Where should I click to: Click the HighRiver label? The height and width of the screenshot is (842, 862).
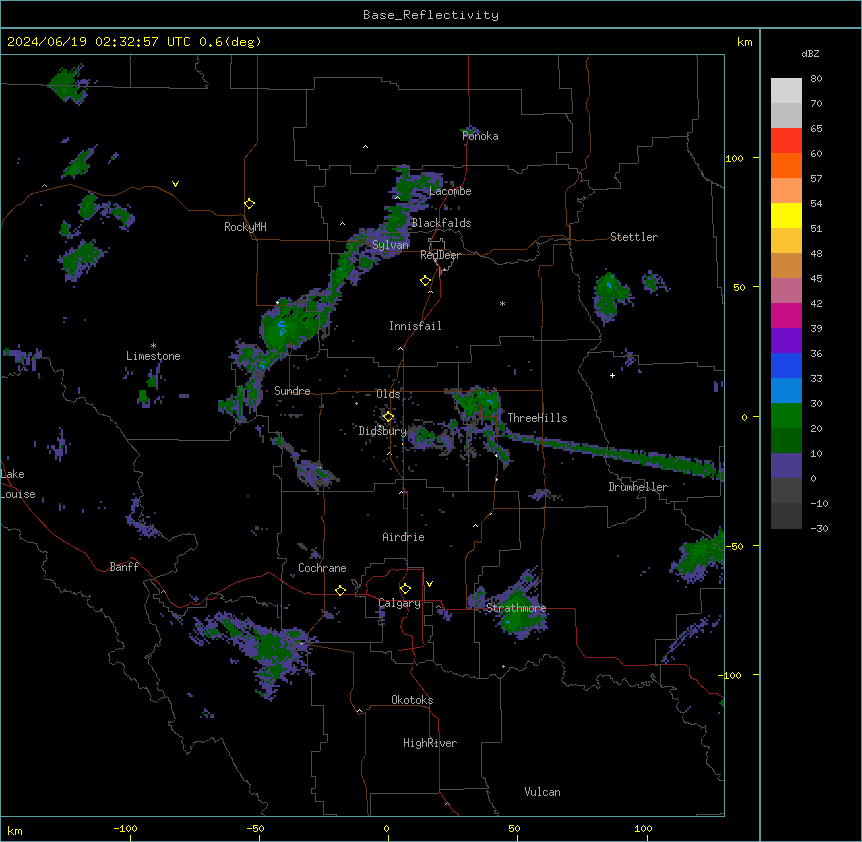430,743
